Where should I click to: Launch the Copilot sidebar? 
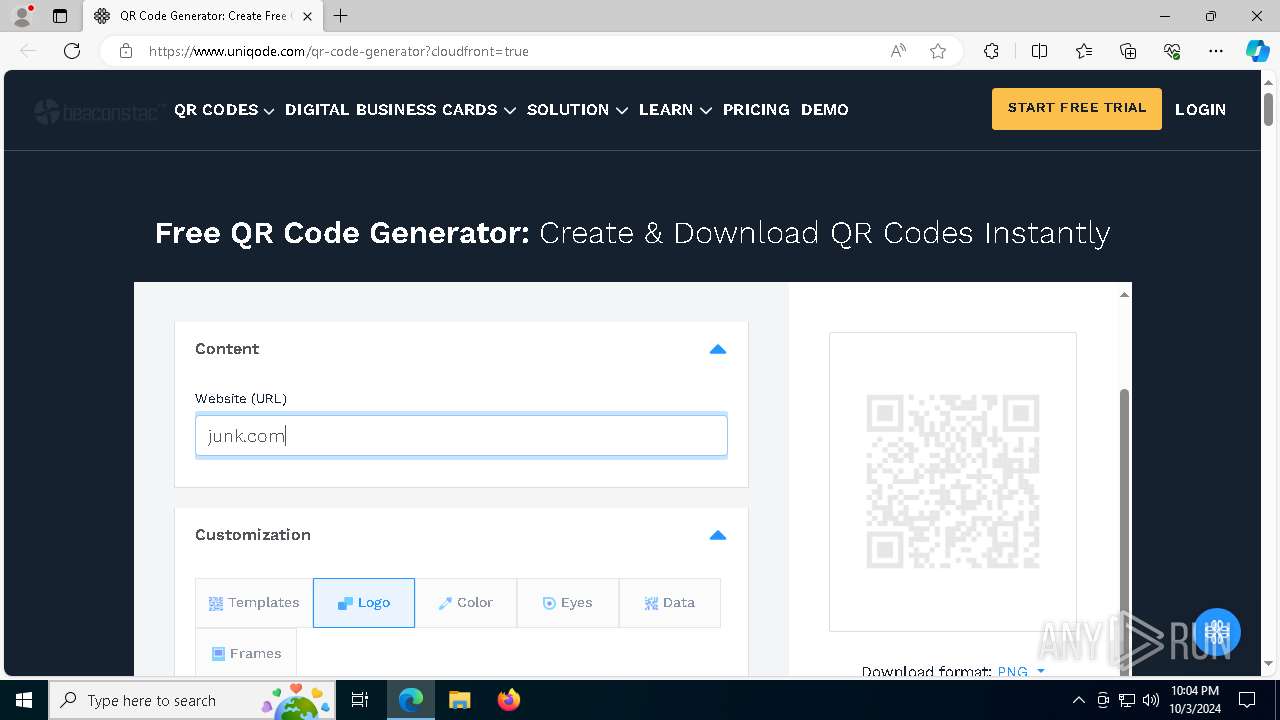click(1257, 51)
